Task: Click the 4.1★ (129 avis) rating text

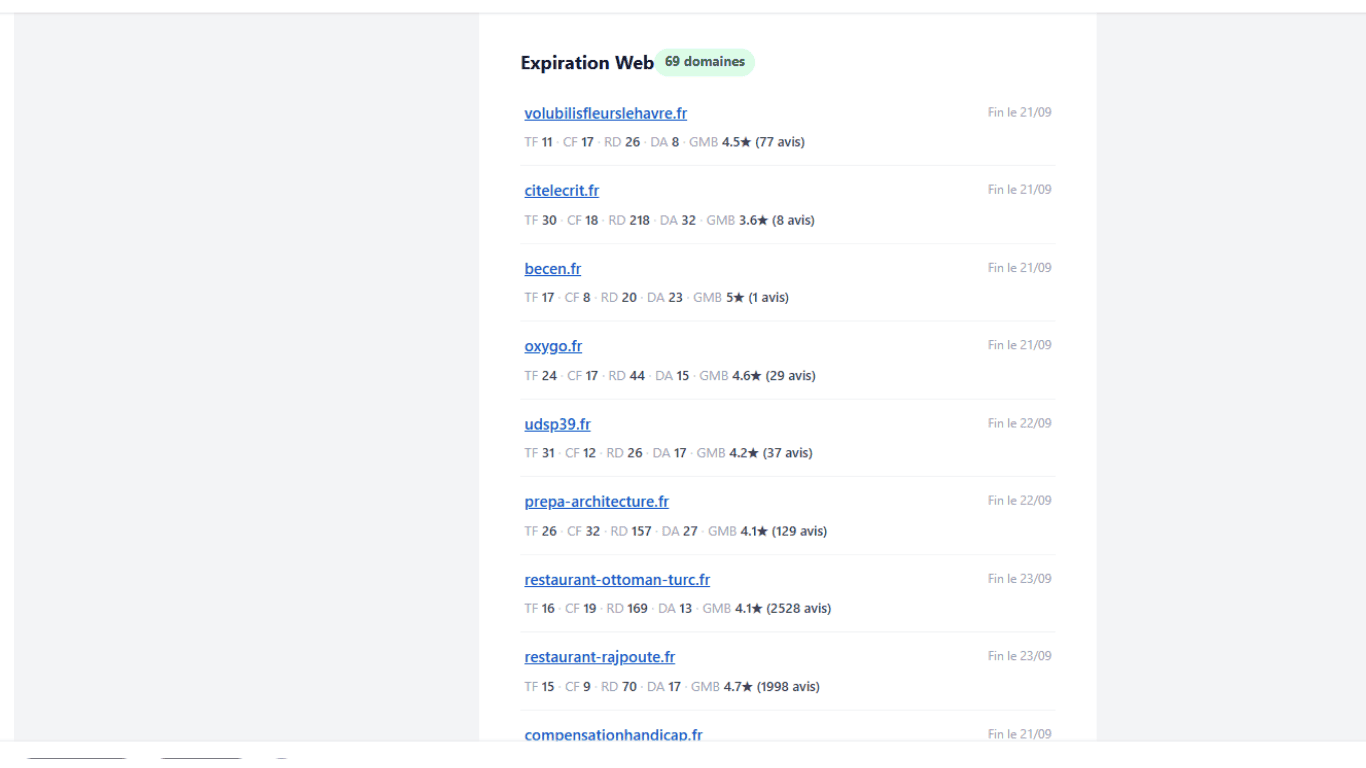Action: [x=784, y=531]
